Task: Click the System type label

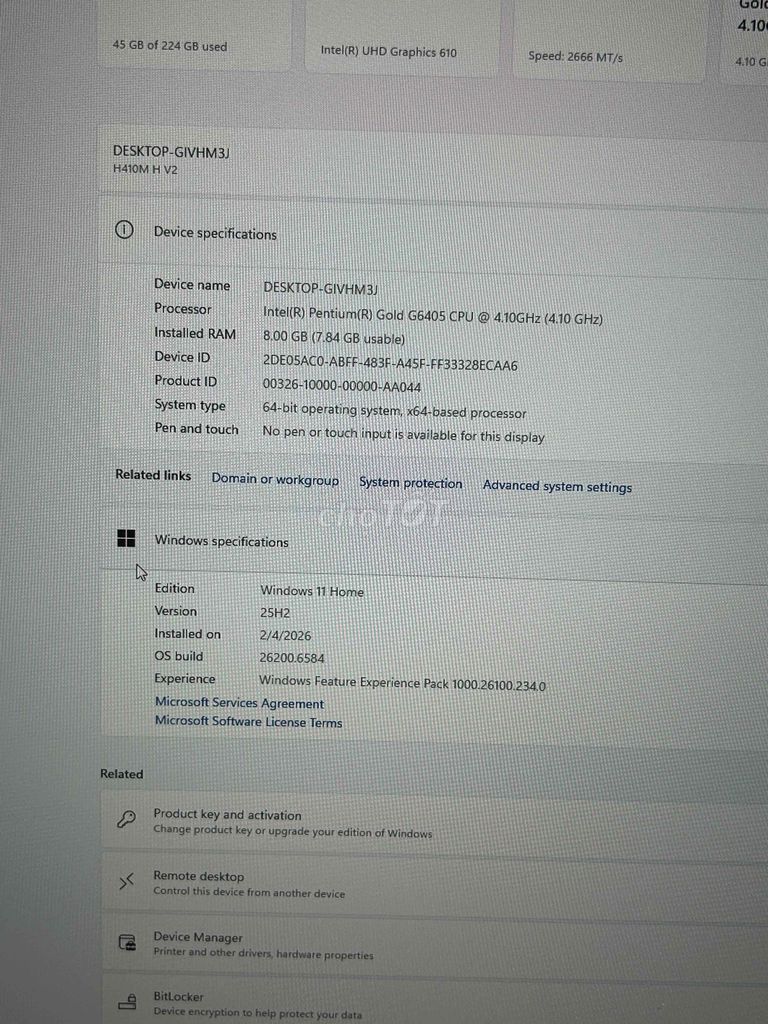Action: 190,405
